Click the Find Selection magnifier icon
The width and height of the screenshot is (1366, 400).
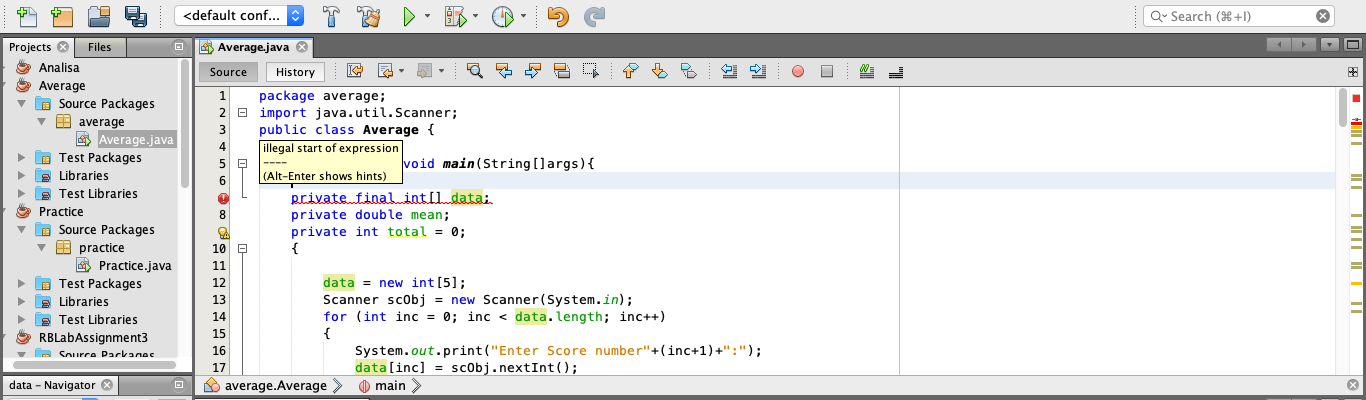475,71
